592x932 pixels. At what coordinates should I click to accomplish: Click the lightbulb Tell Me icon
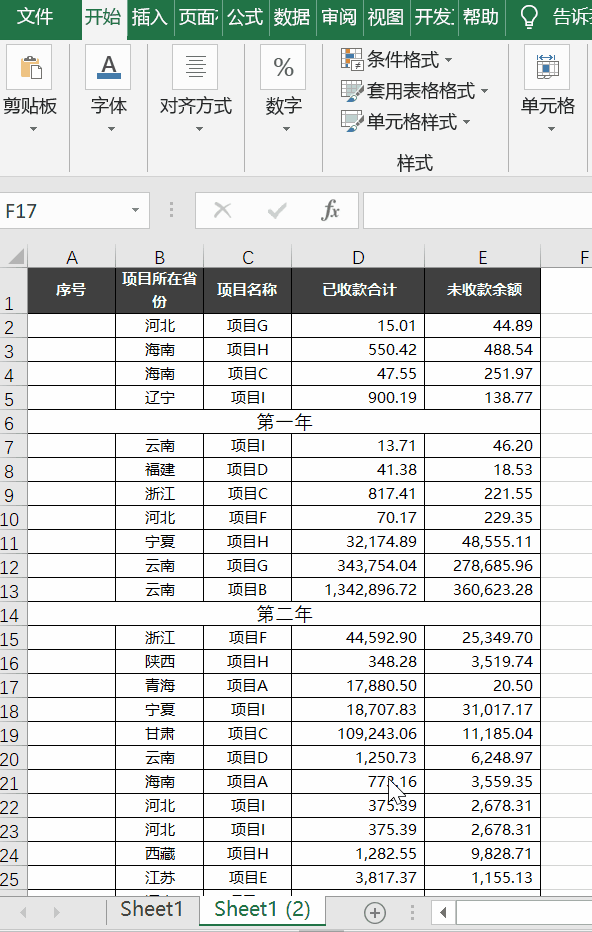528,18
